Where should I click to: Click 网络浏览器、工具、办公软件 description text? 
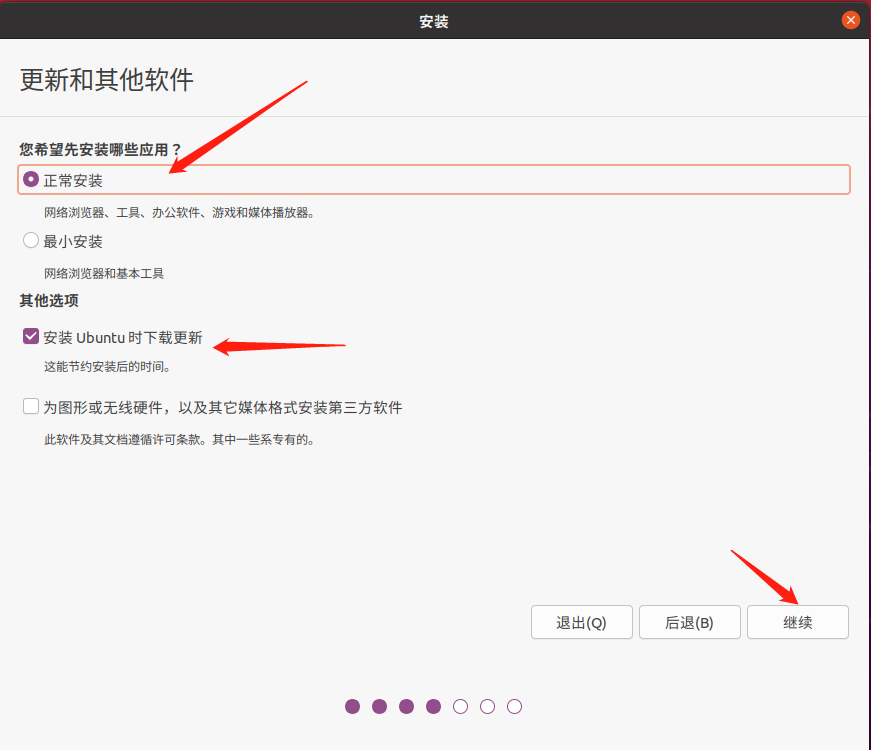click(179, 213)
